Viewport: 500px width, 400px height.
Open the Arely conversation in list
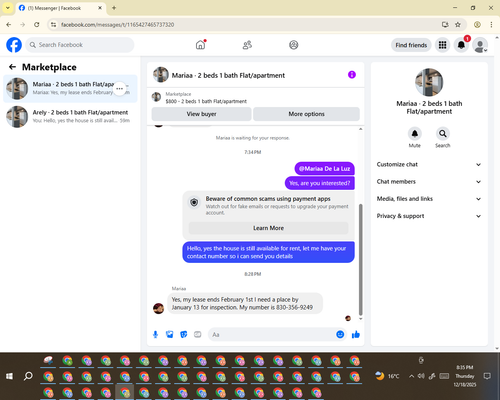[x=70, y=117]
